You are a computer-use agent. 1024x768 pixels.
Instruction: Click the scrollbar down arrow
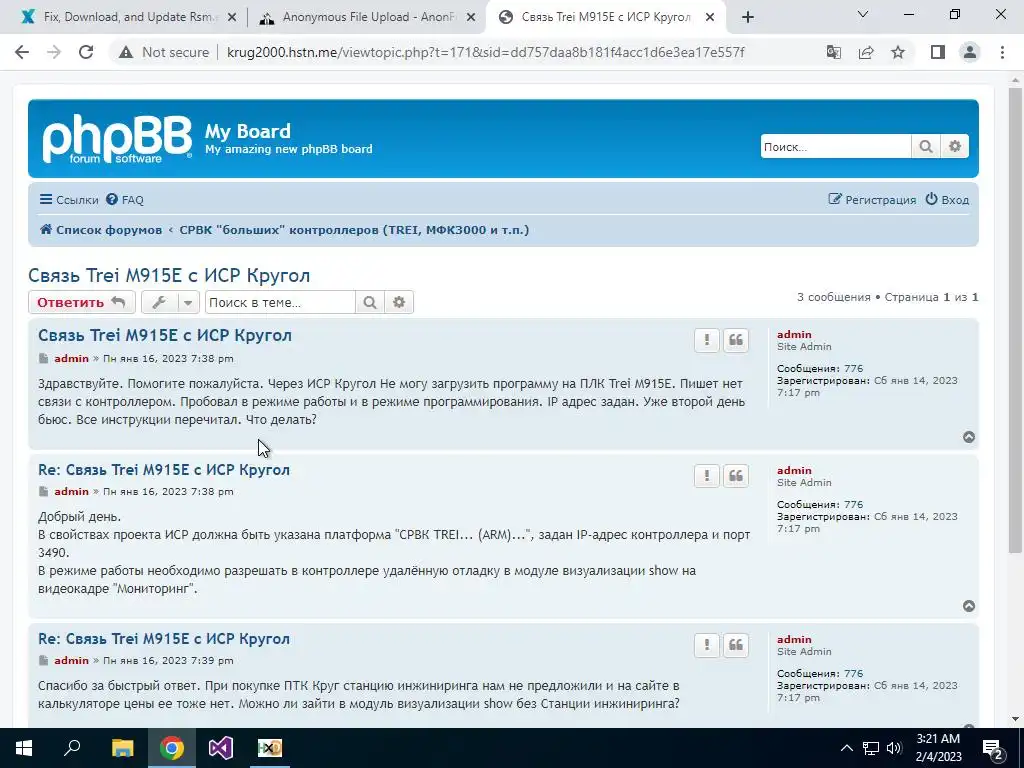pyautogui.click(x=1016, y=720)
